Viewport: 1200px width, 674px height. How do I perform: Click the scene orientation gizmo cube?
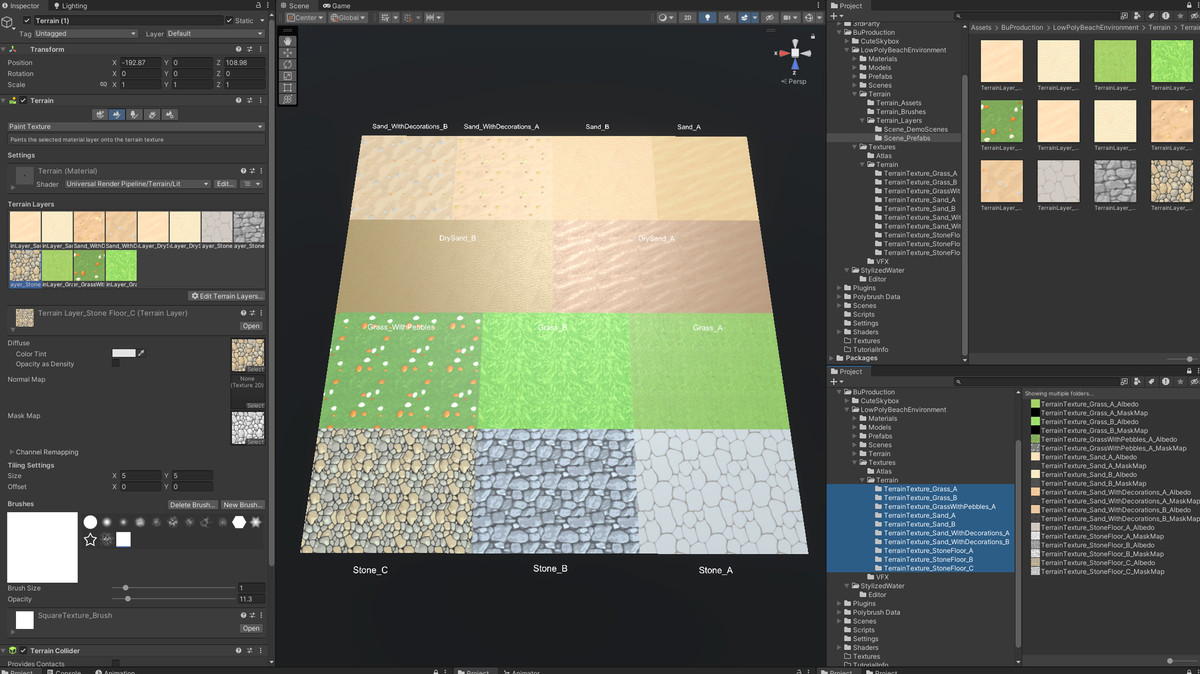pos(795,55)
